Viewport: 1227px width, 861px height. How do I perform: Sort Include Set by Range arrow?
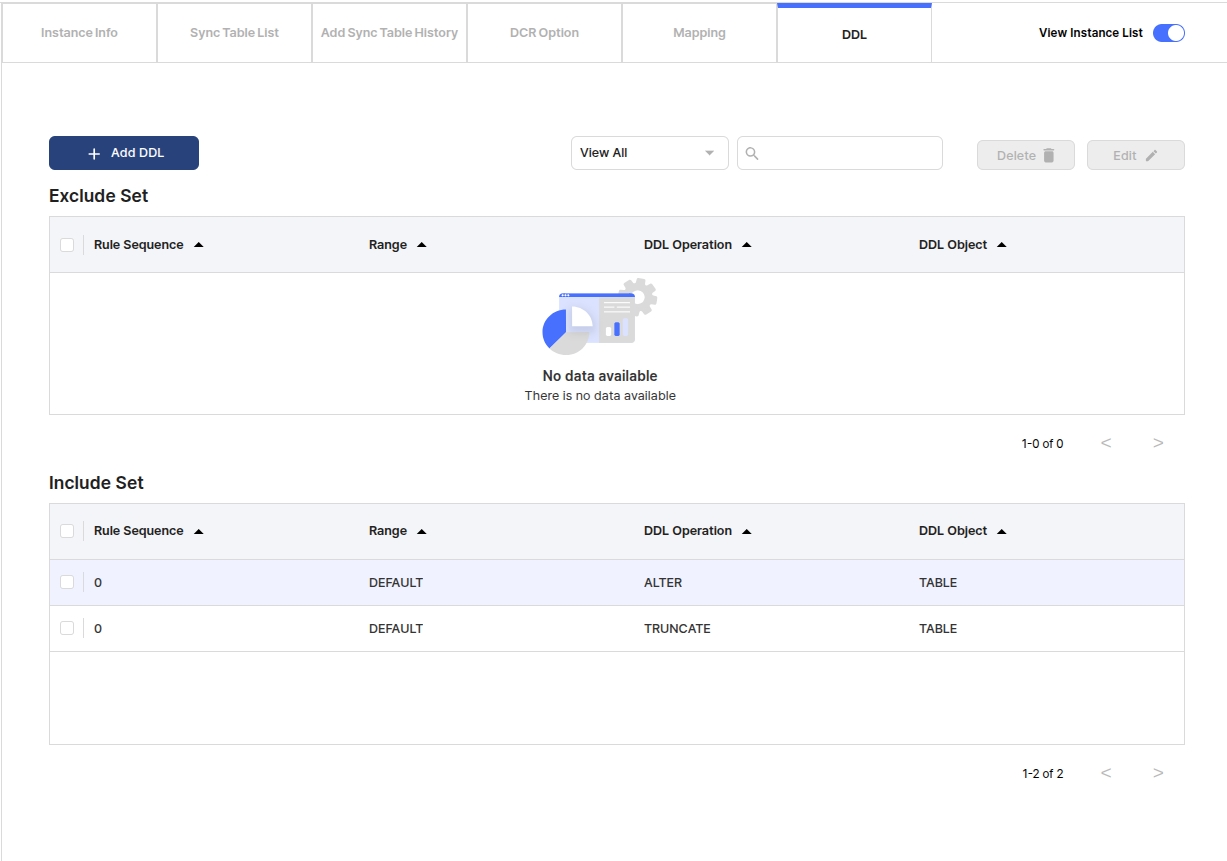422,531
